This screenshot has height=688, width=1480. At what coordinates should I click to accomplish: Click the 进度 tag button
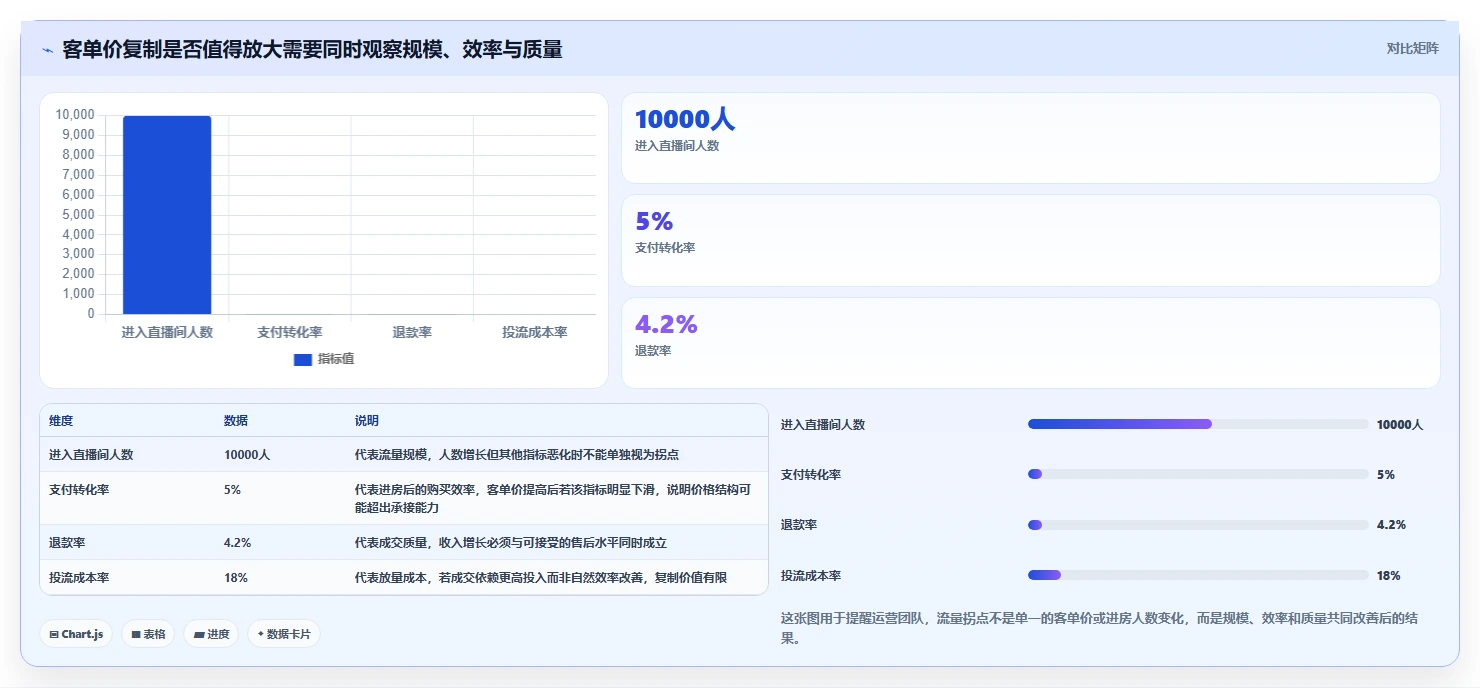click(x=211, y=634)
